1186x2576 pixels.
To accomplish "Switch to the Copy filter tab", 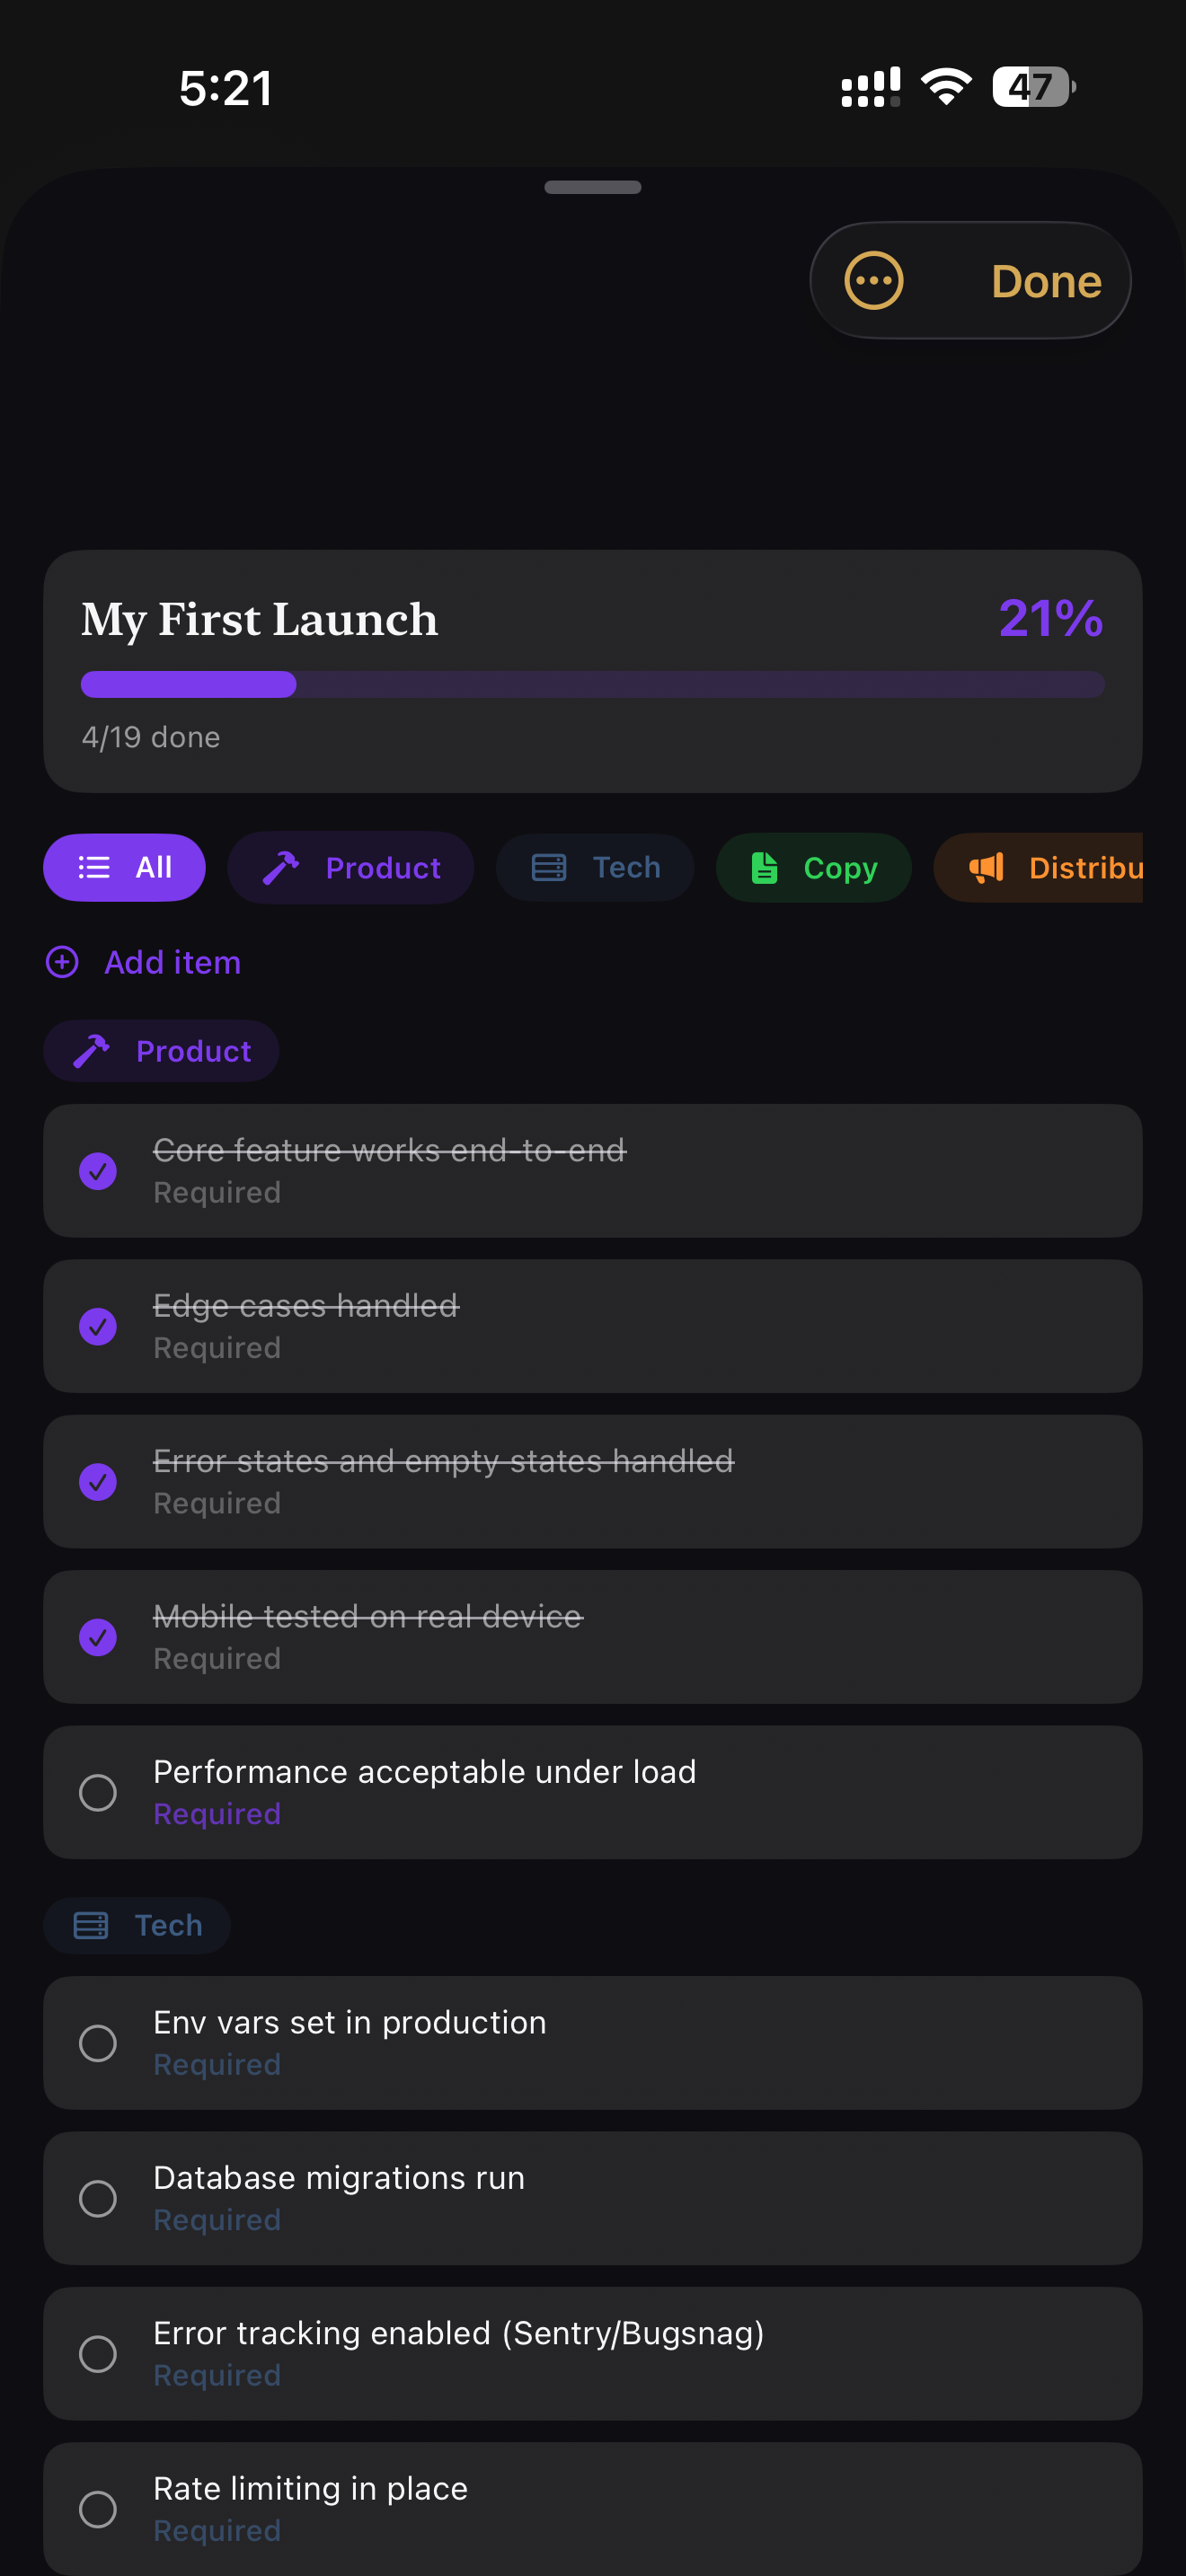I will coord(813,867).
